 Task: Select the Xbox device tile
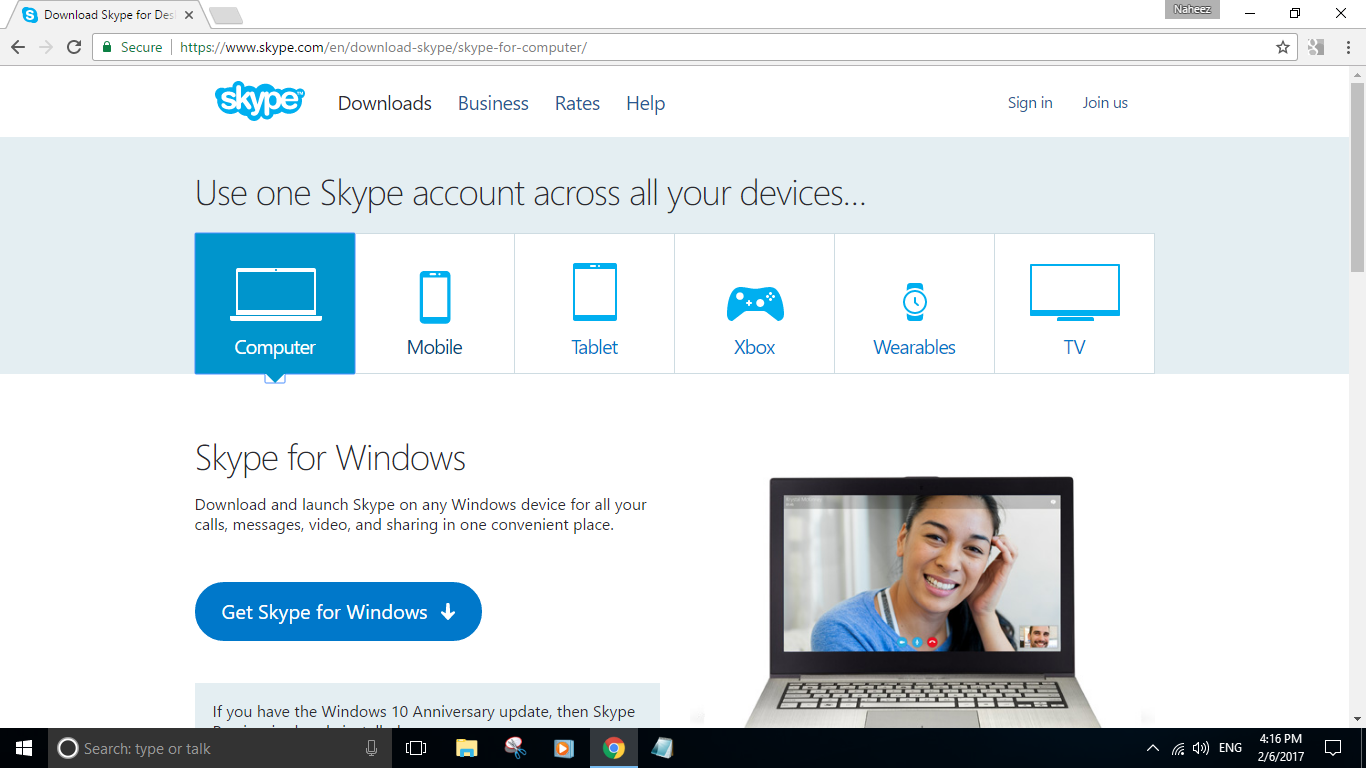(755, 303)
